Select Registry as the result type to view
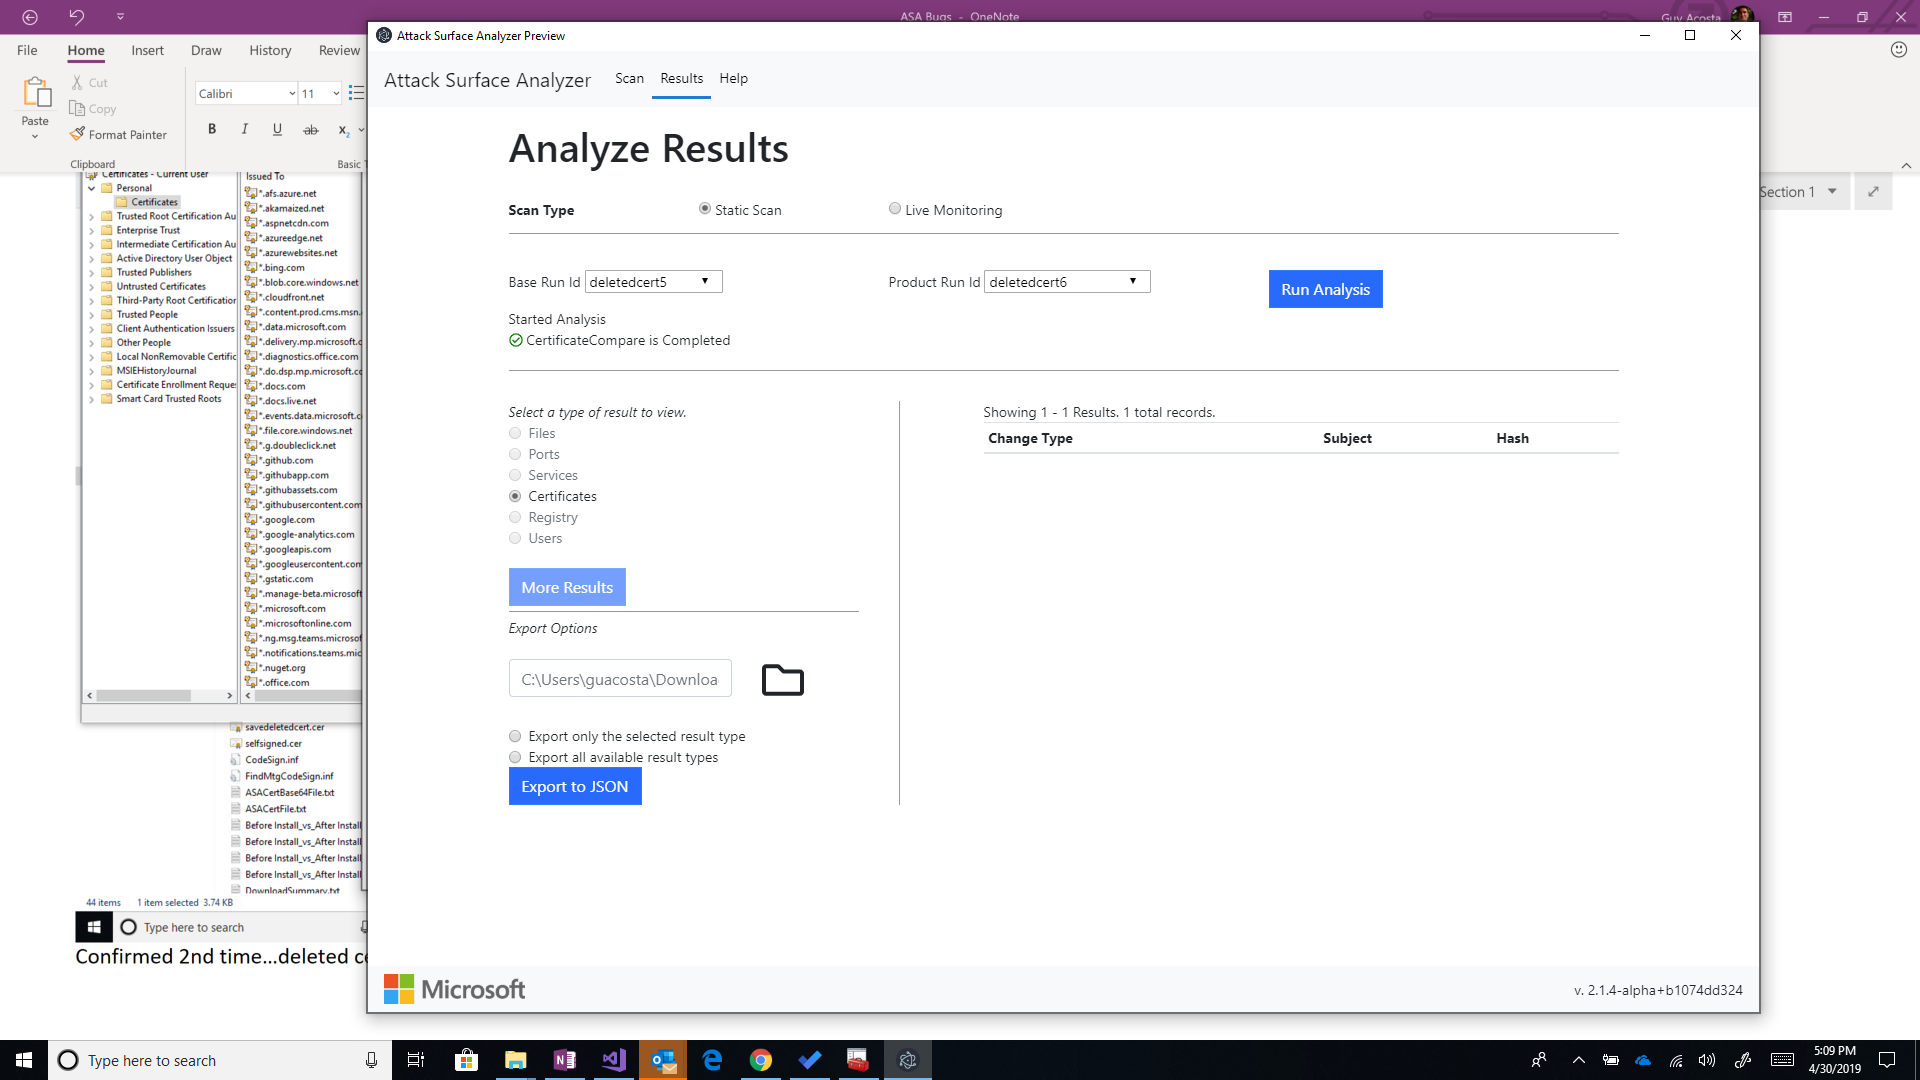This screenshot has height=1080, width=1920. coord(515,517)
